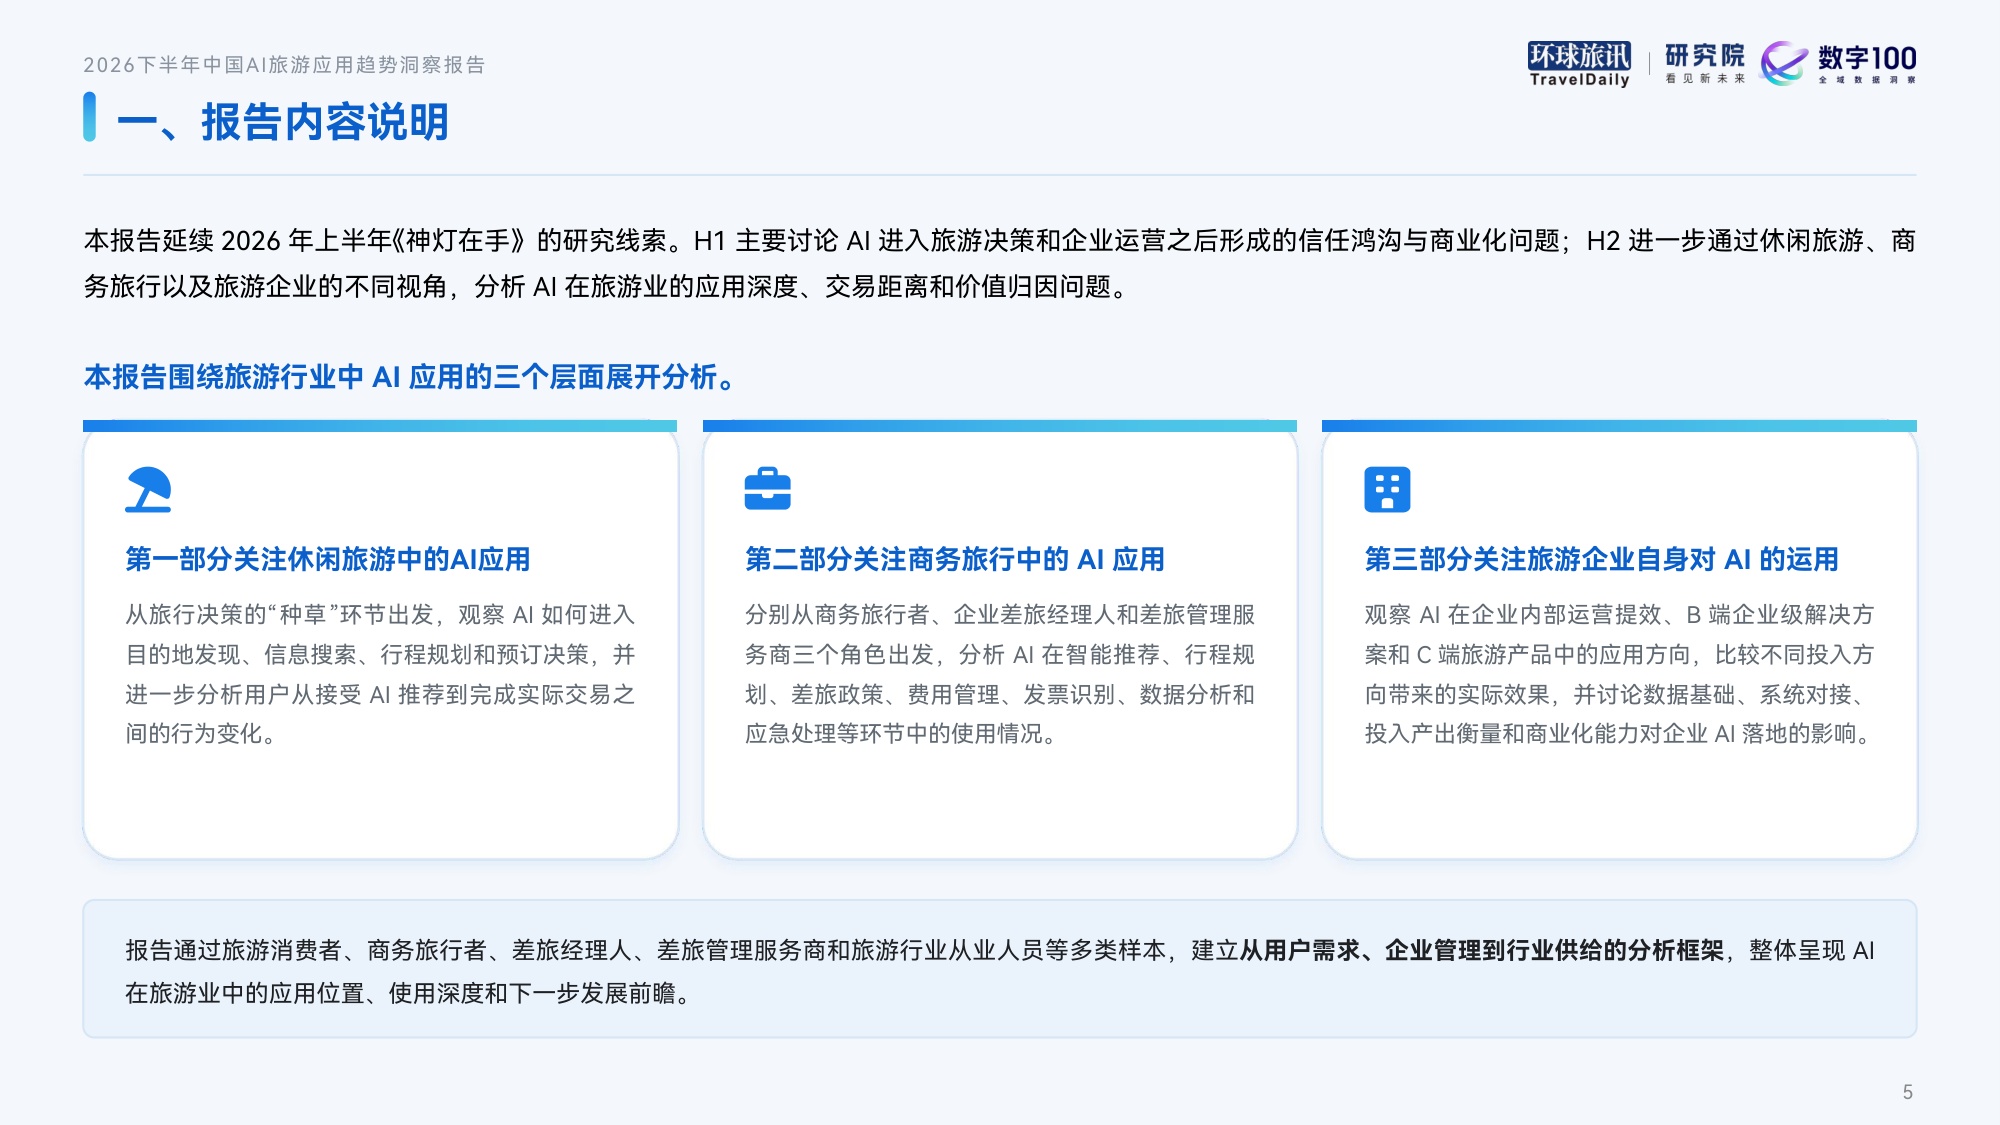Click card title 第一部分关注休闲旅游中的AI应用
The width and height of the screenshot is (2000, 1125).
coord(328,559)
